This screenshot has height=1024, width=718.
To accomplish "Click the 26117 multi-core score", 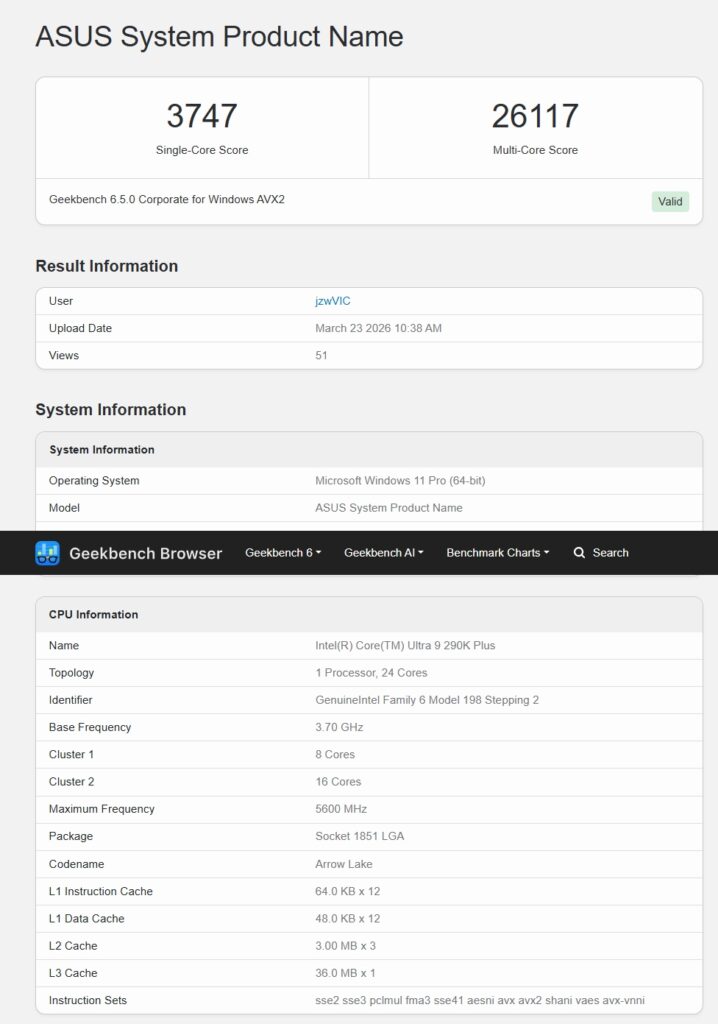I will pyautogui.click(x=535, y=116).
